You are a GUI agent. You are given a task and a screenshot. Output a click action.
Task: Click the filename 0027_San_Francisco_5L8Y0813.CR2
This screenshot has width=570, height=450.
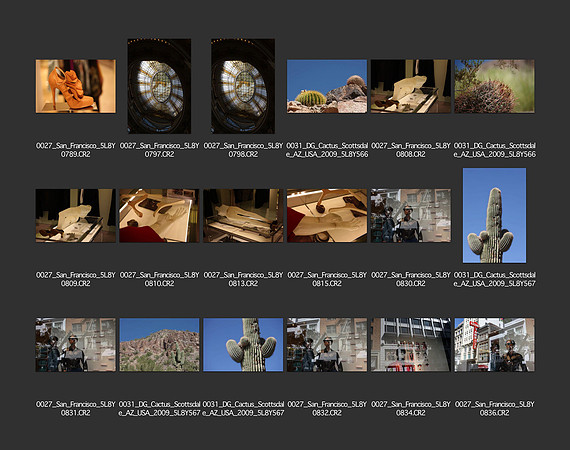point(243,279)
